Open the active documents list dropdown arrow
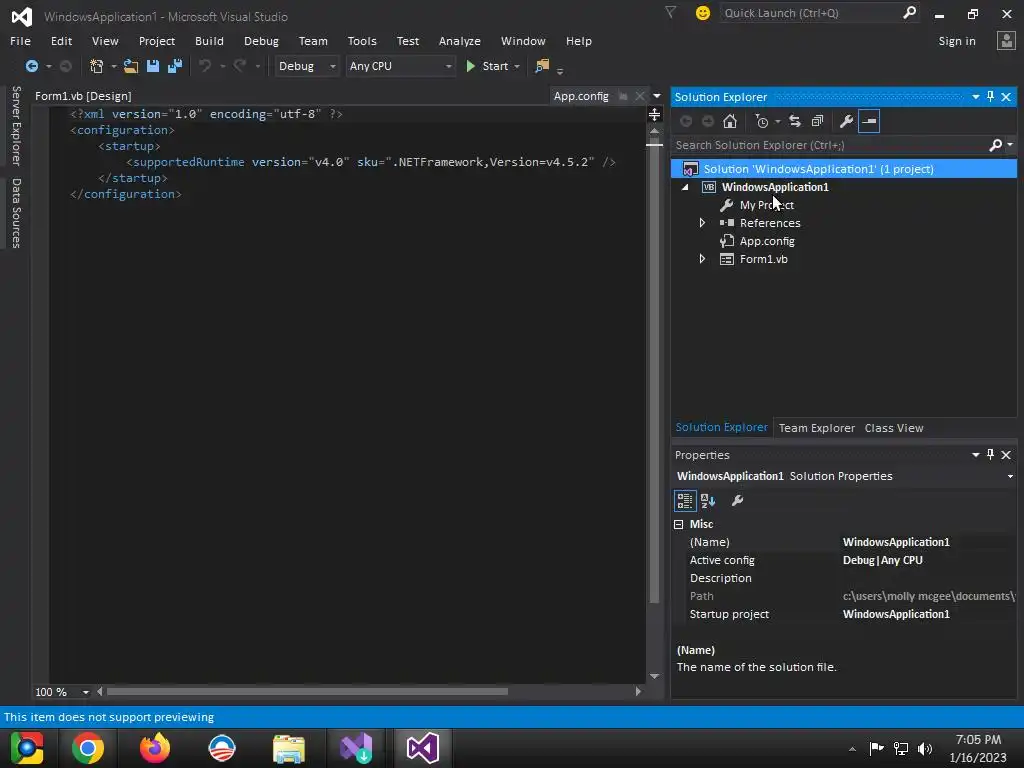Viewport: 1024px width, 768px height. [657, 96]
